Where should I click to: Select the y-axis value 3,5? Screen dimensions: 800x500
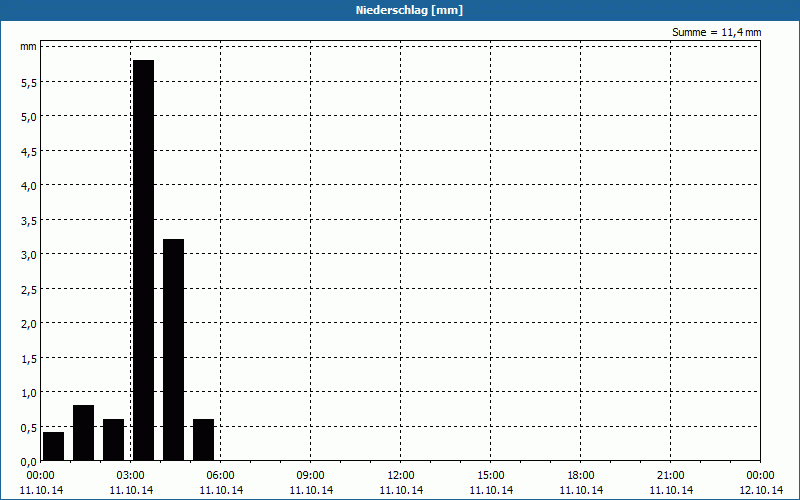29,221
